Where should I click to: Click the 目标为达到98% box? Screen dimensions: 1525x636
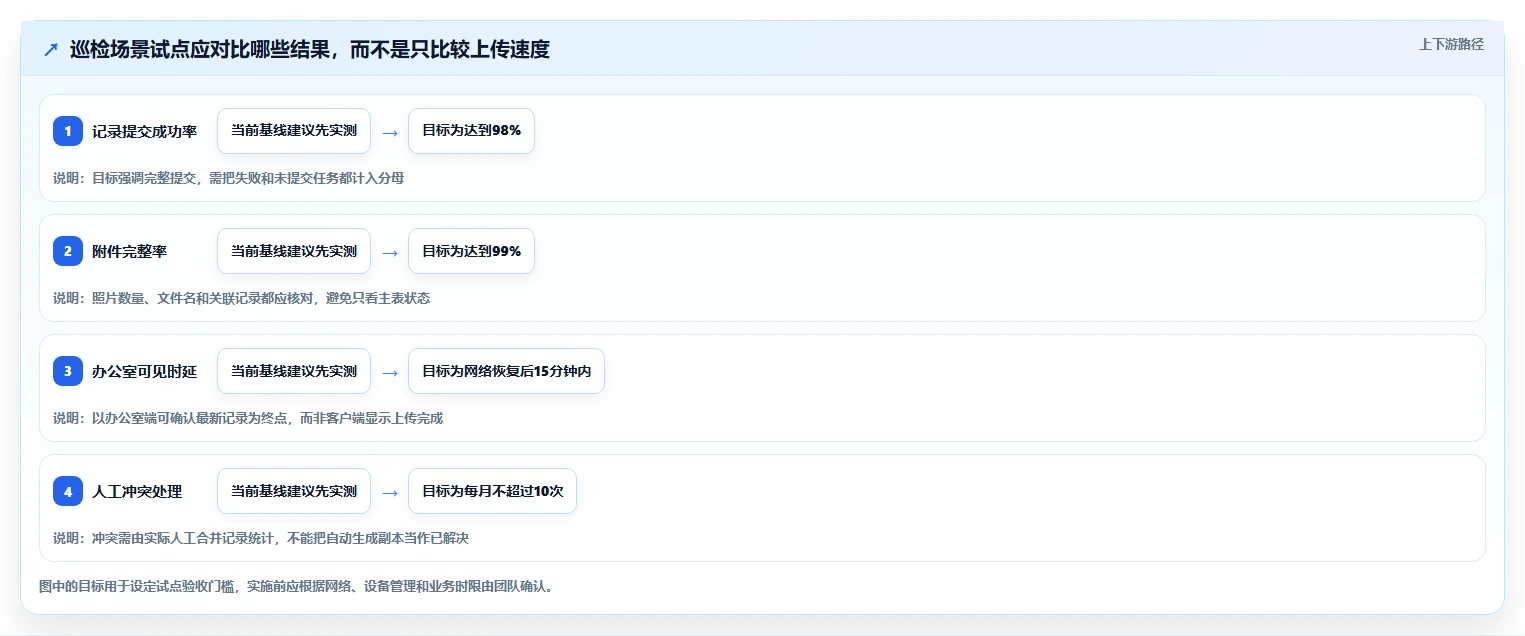(471, 131)
